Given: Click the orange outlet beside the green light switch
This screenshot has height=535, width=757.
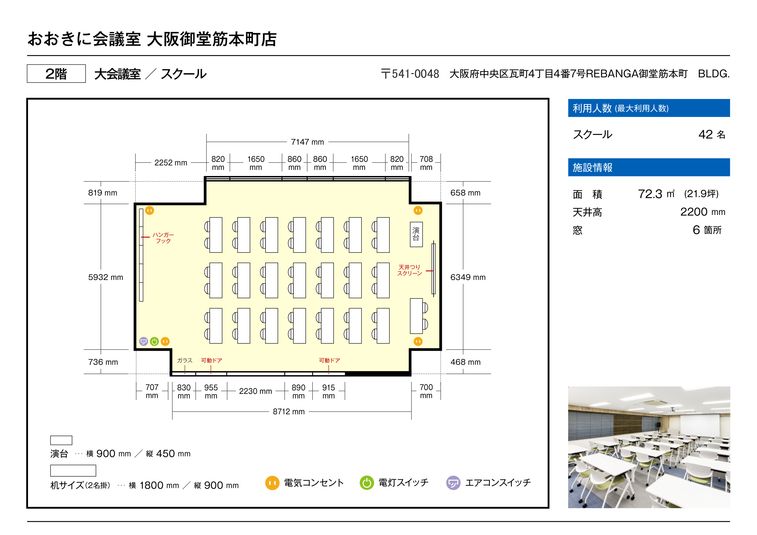Looking at the screenshot, I should click(165, 341).
